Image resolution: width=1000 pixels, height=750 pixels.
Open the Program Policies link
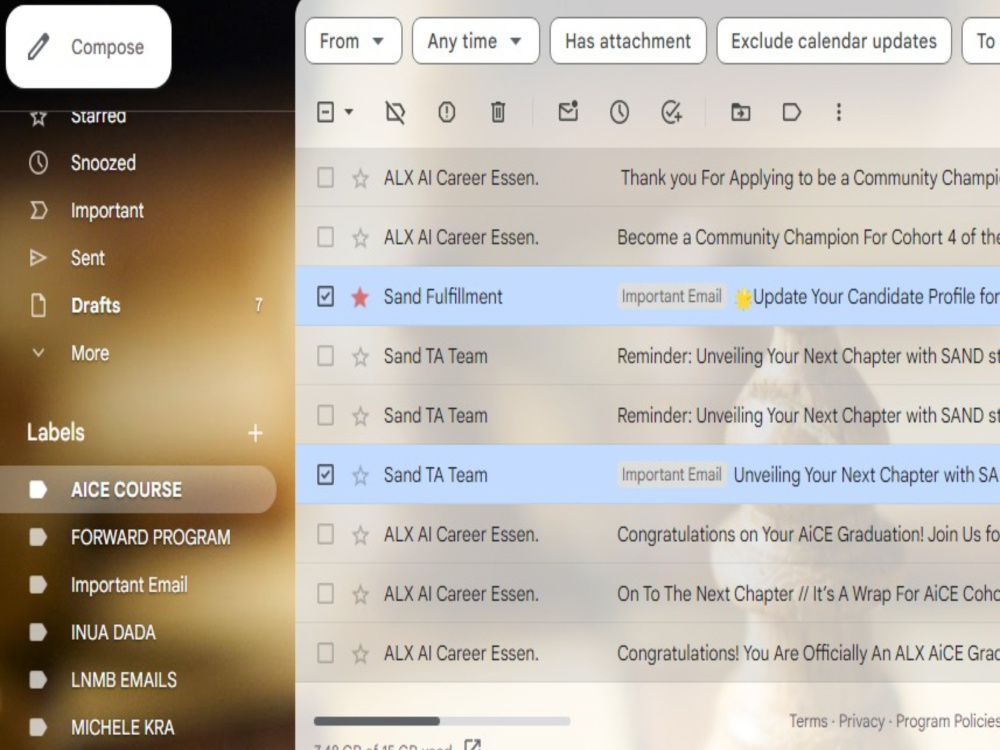click(948, 721)
